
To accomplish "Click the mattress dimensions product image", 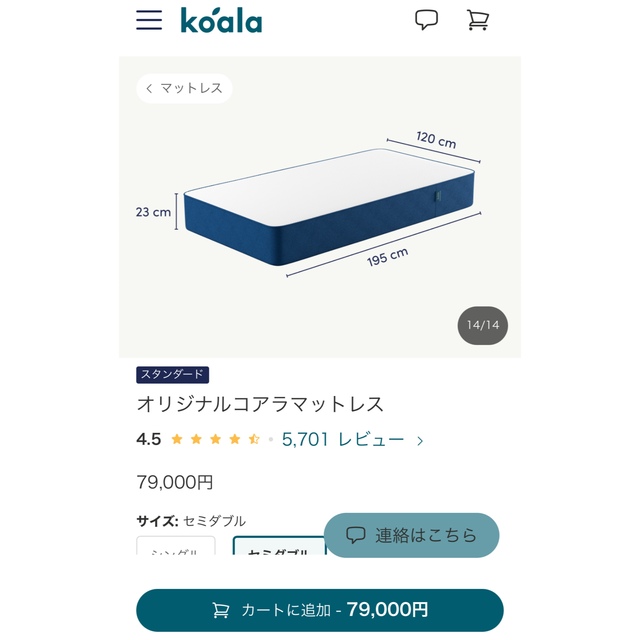I will [320, 207].
